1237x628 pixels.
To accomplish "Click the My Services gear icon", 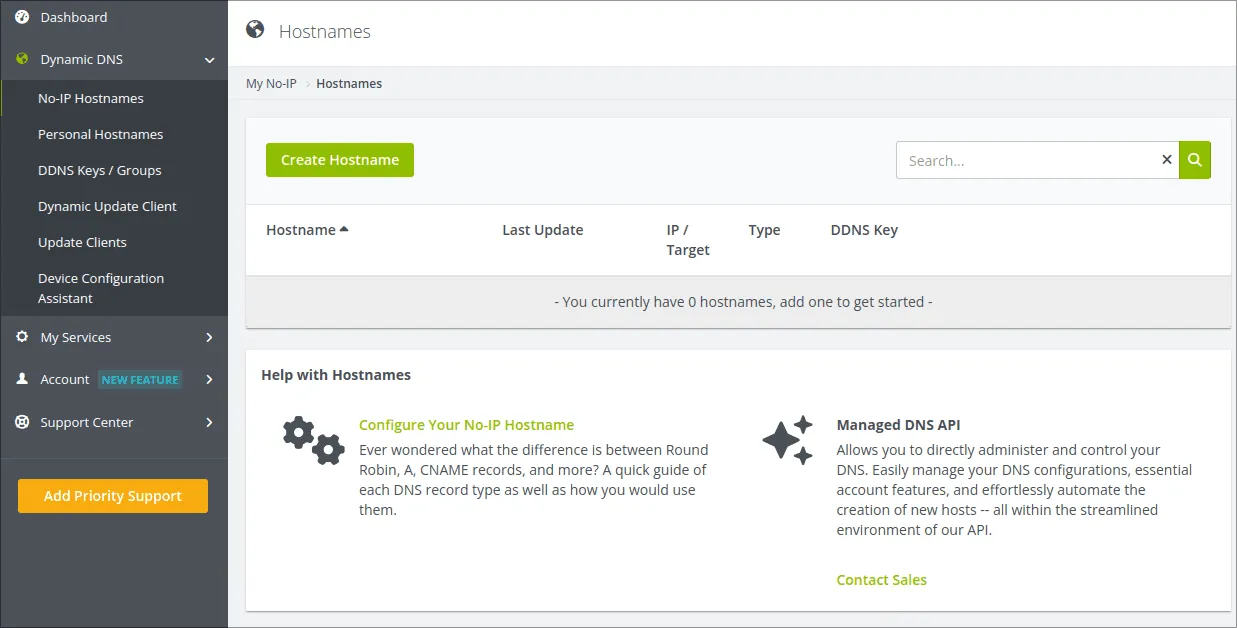I will click(22, 337).
